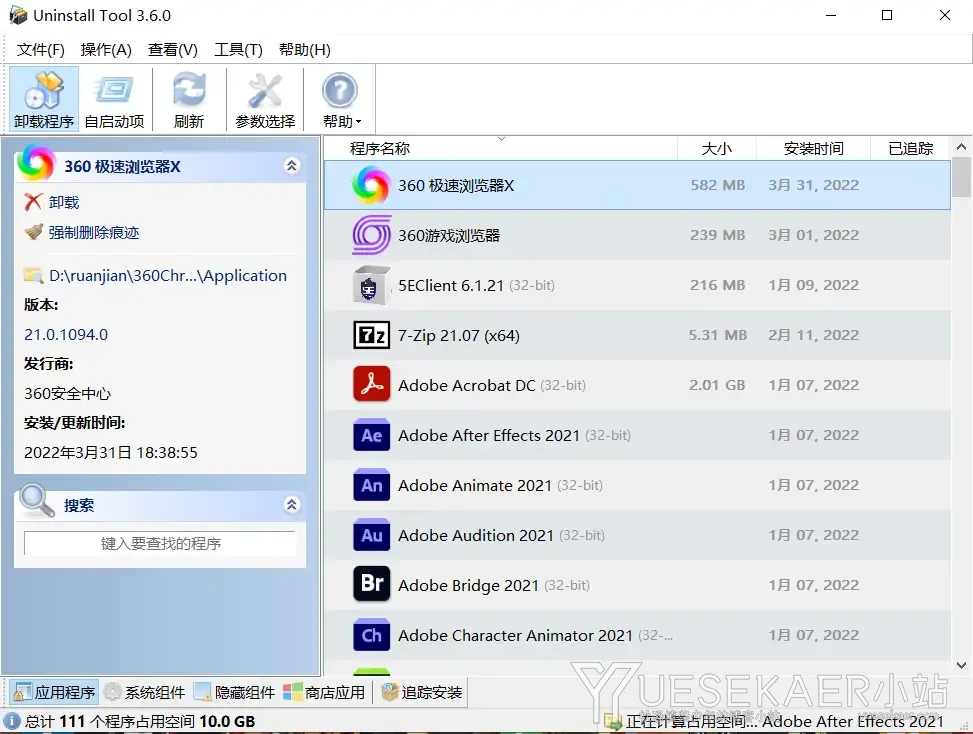The image size is (973, 734).
Task: Click the red X uninstall icon
Action: coord(33,202)
